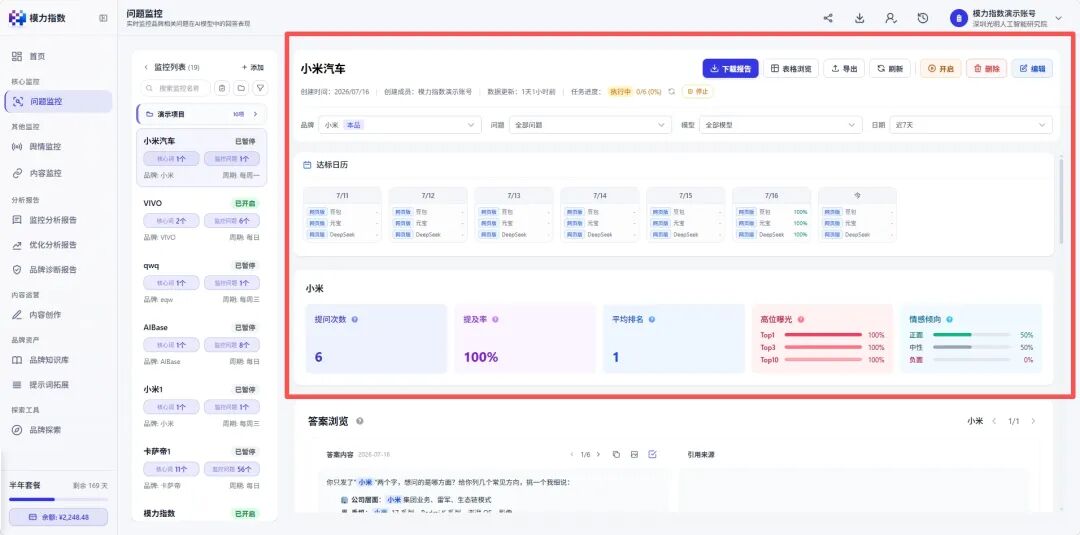Select the AIBase monitor card

pyautogui.click(x=201, y=344)
